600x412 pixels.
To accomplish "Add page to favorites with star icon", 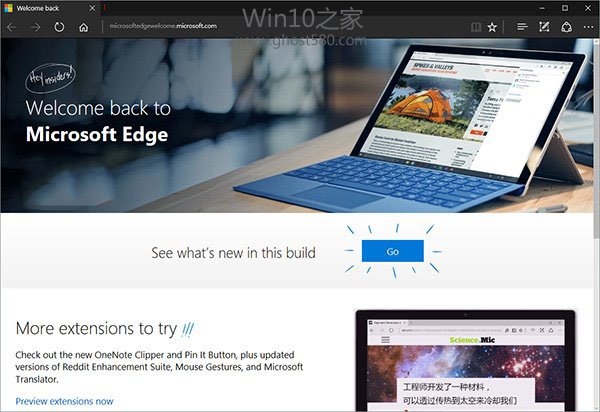I will [x=492, y=27].
